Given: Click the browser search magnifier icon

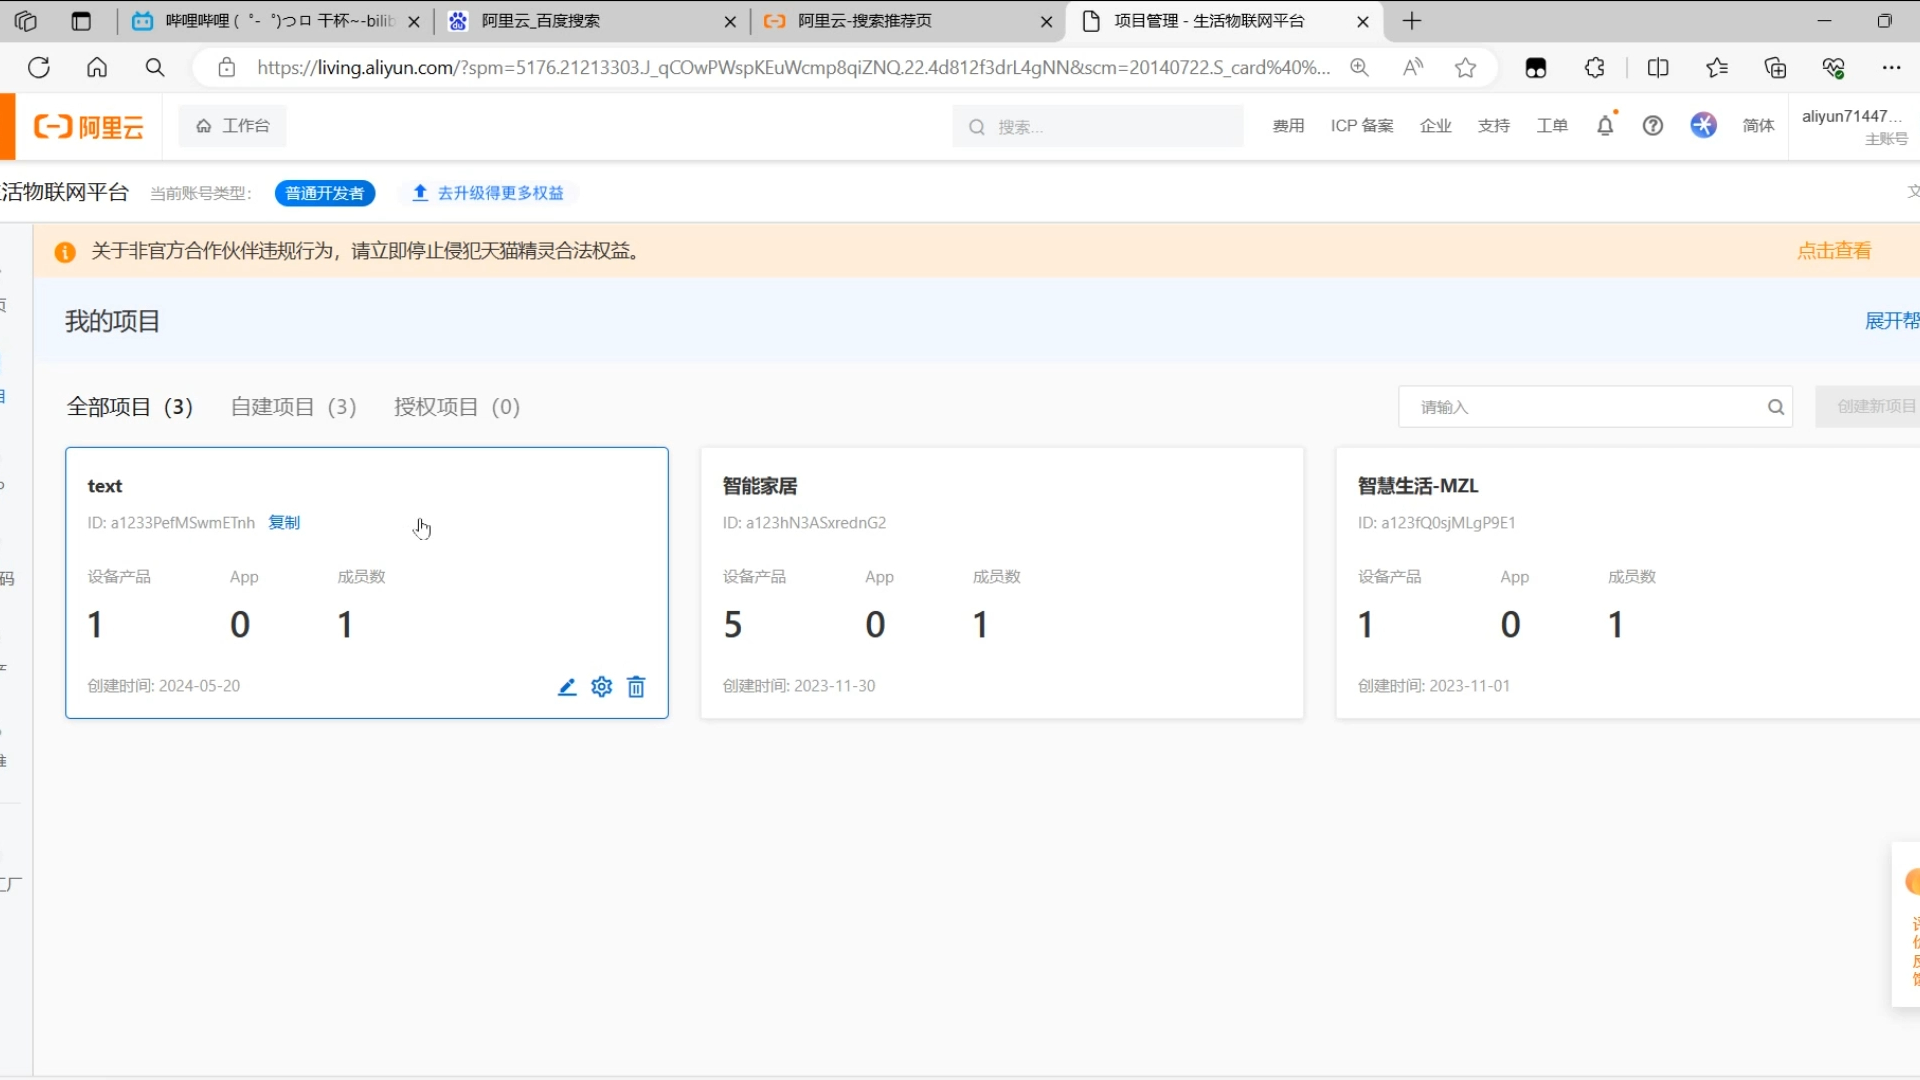Looking at the screenshot, I should [155, 68].
